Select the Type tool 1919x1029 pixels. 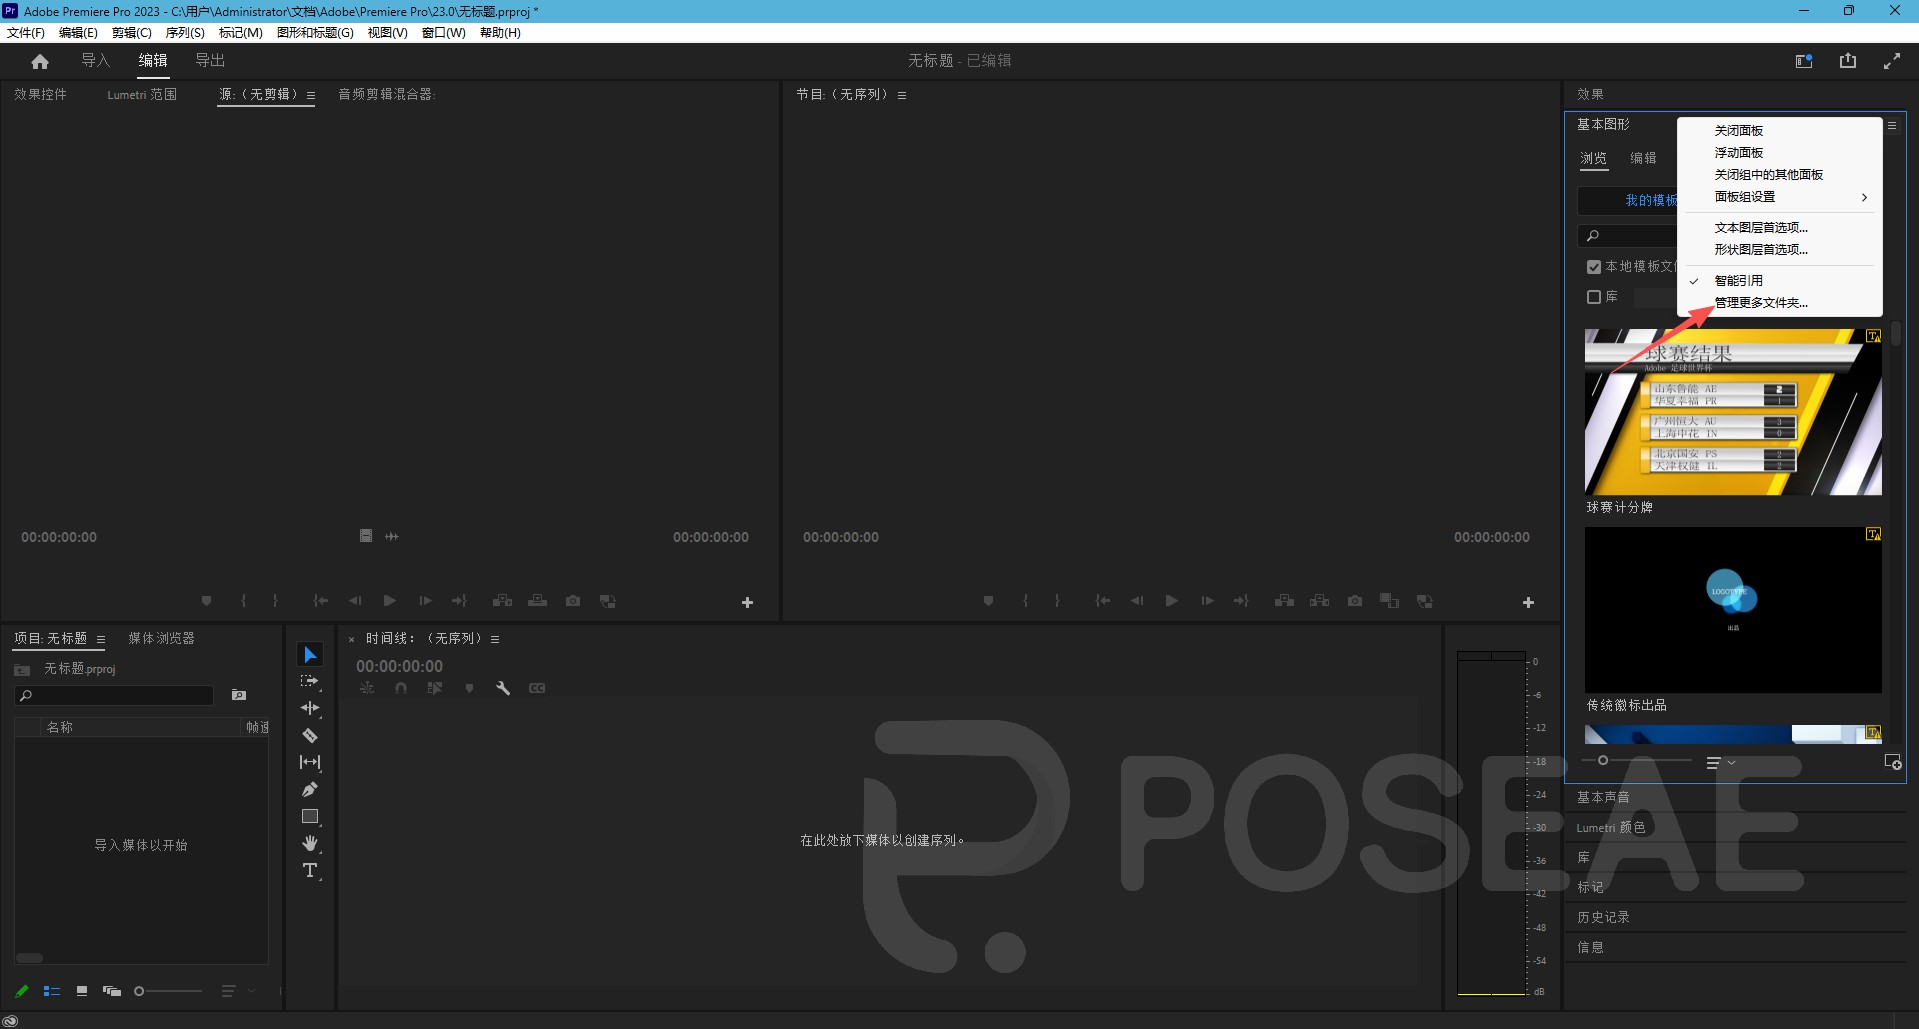(x=310, y=870)
